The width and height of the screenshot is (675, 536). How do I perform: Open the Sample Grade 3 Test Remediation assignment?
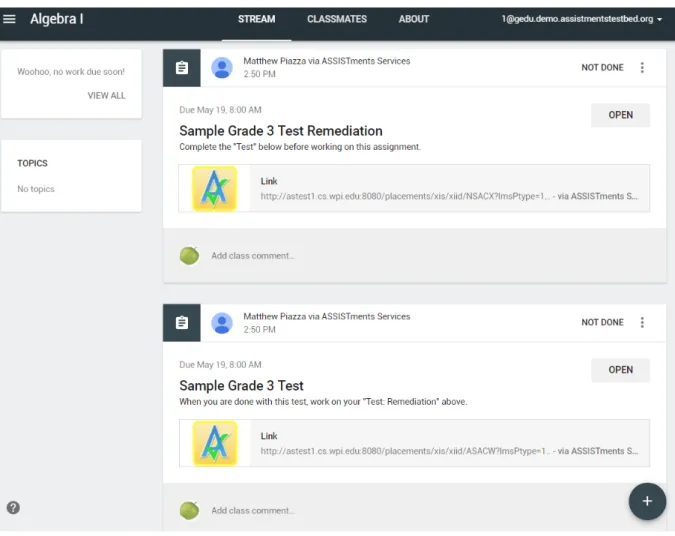[620, 115]
